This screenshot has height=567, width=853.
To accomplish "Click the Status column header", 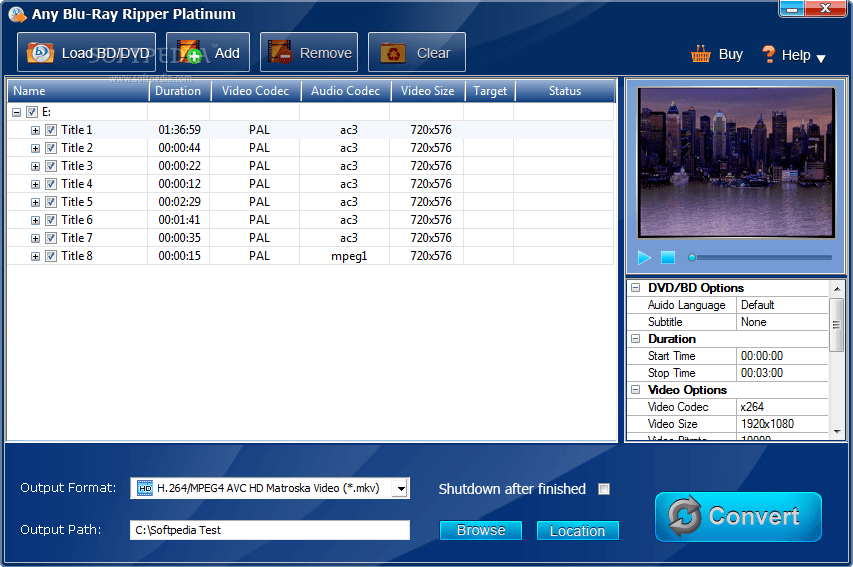I will 565,91.
